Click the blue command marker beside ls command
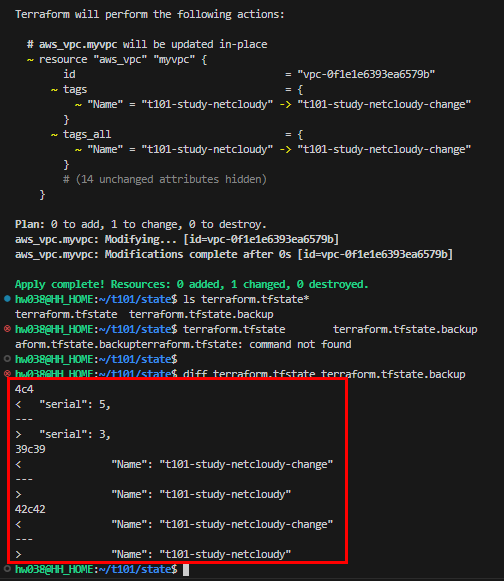This screenshot has height=581, width=504. point(7,299)
